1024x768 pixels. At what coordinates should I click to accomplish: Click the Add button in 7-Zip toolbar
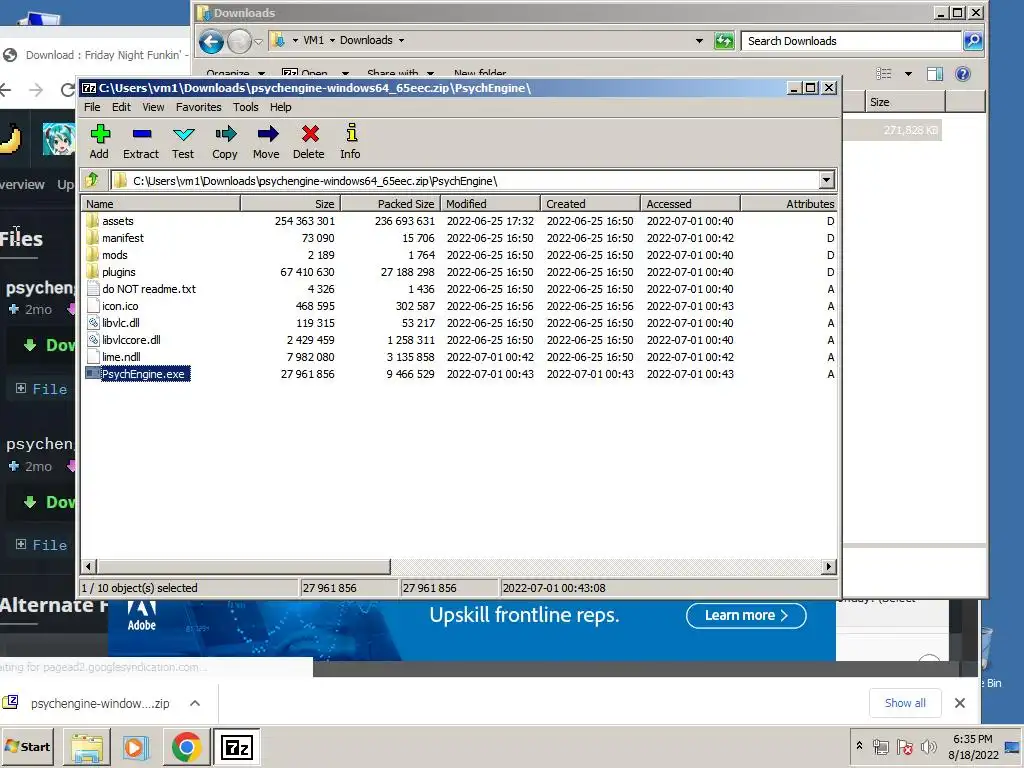(x=99, y=142)
